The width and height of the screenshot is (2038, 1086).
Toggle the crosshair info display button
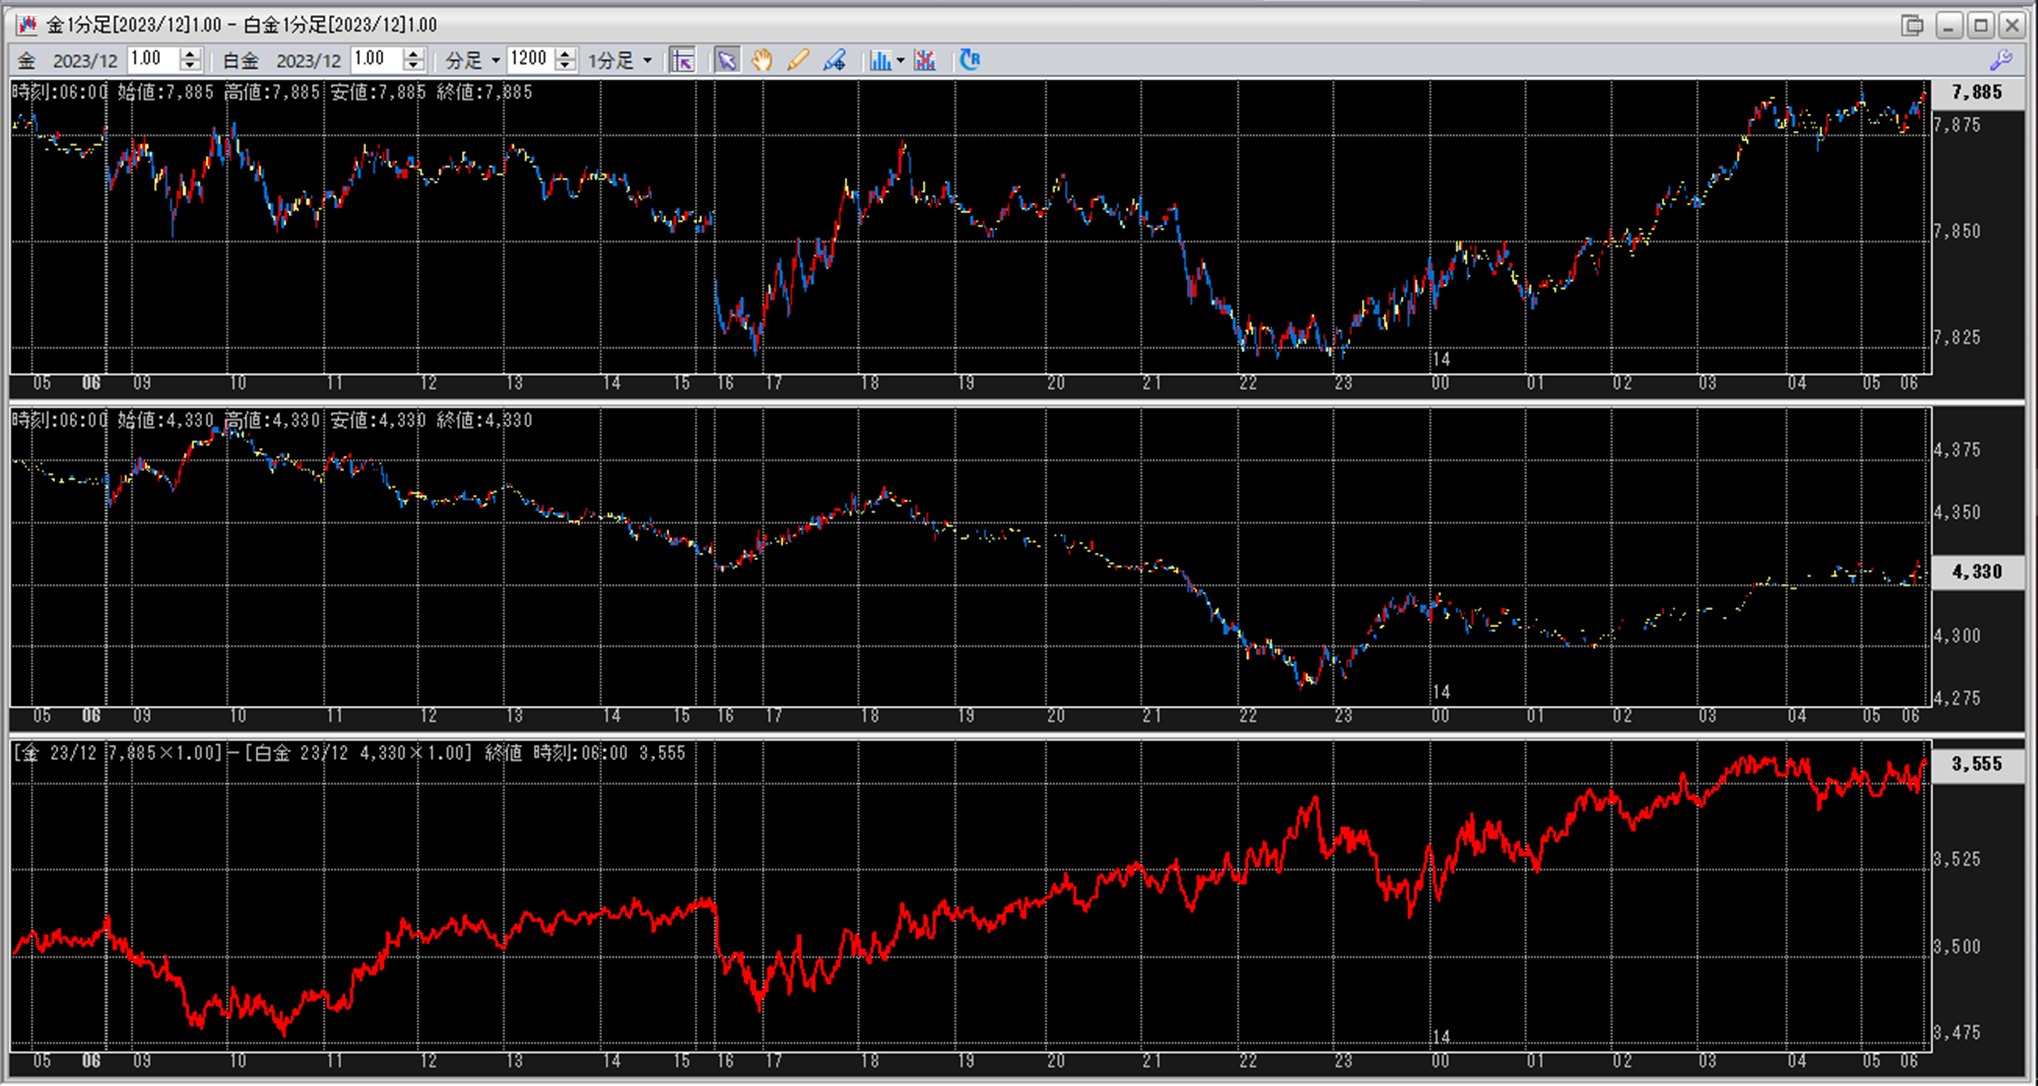(682, 61)
